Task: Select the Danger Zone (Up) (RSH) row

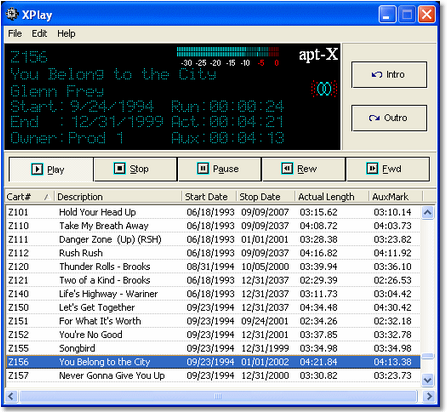Action: (x=213, y=240)
